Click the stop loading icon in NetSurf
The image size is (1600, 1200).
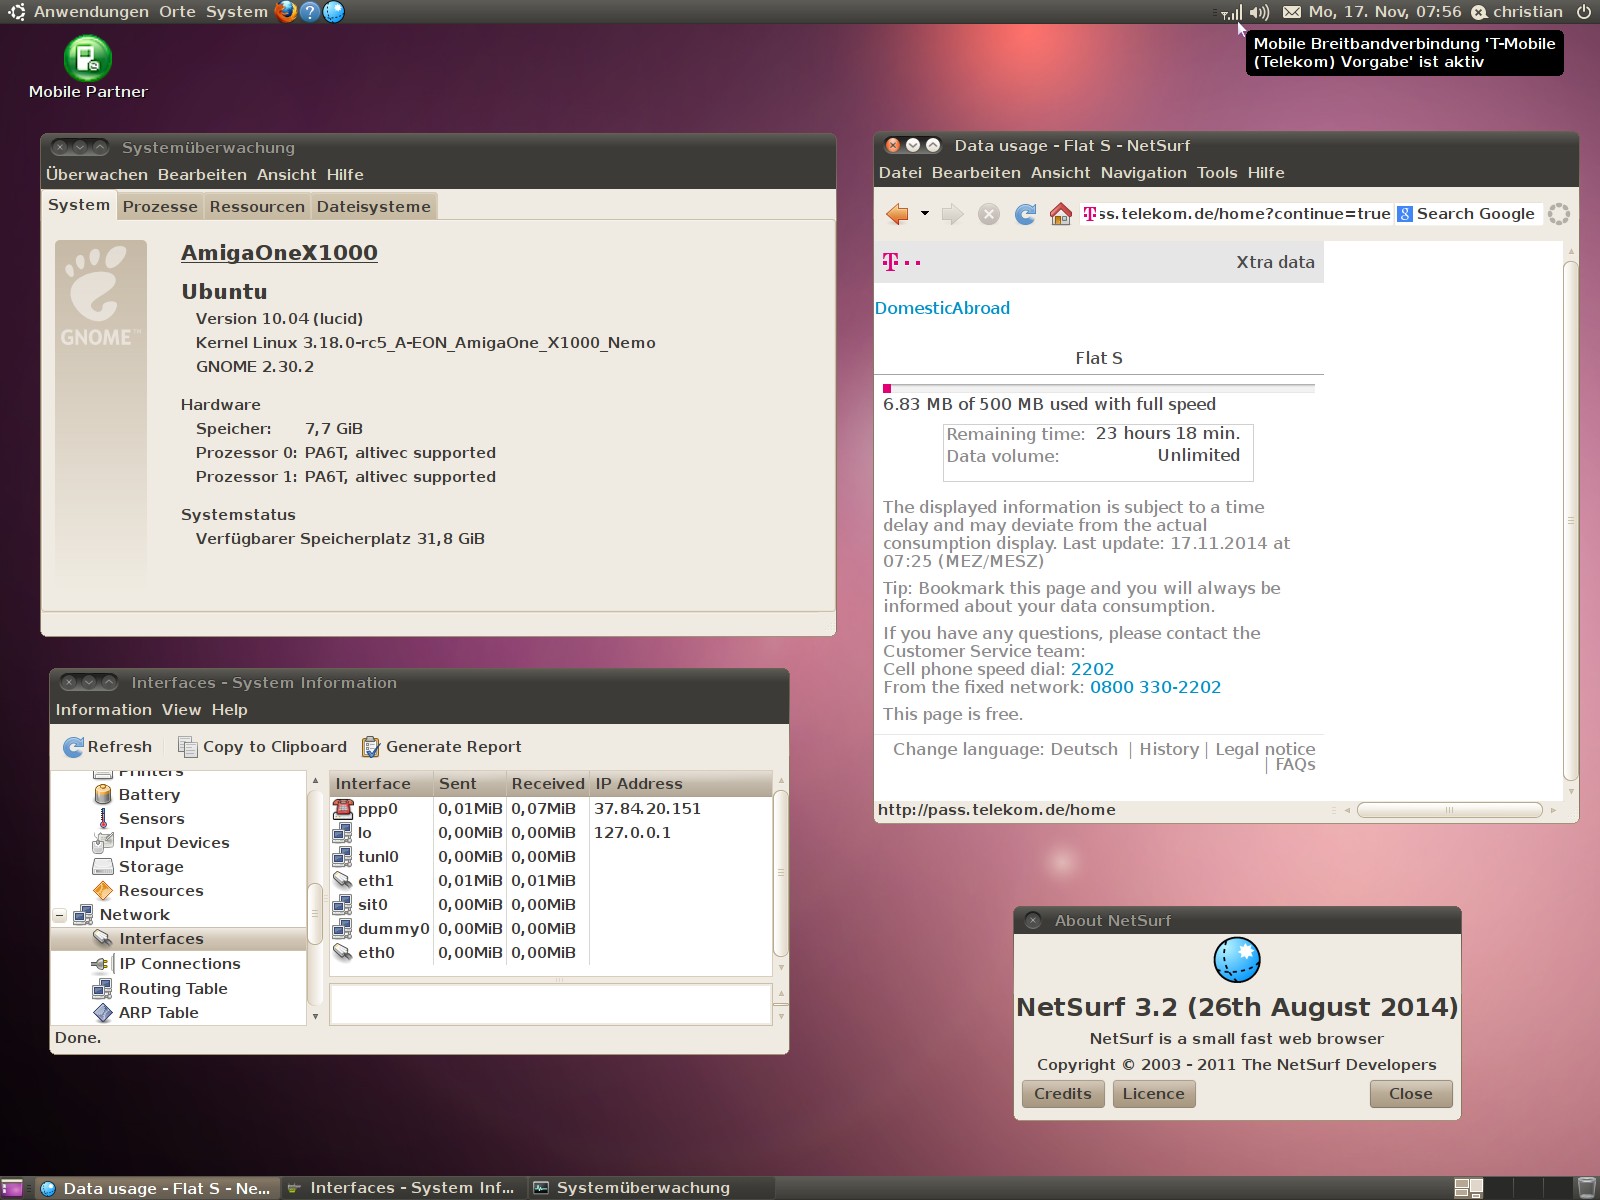click(989, 214)
